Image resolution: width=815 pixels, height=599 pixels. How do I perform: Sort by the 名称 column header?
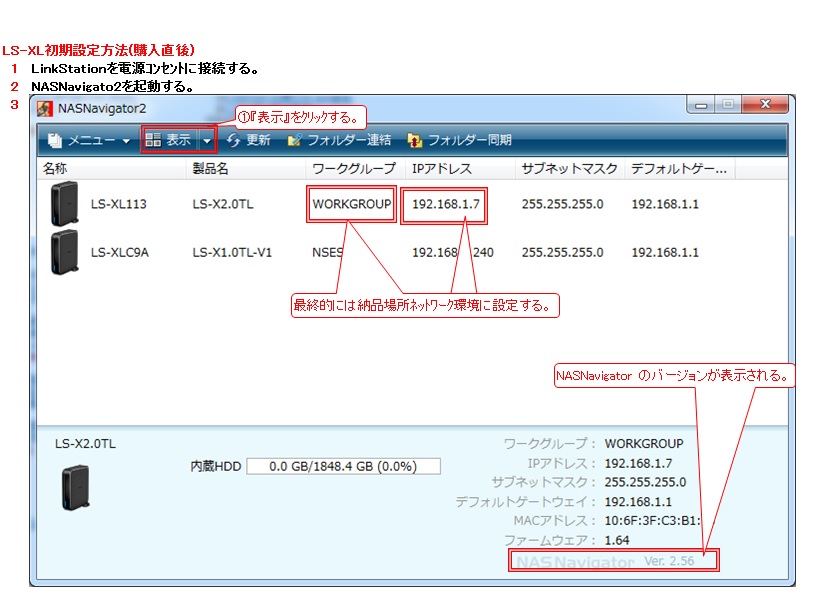(x=111, y=168)
